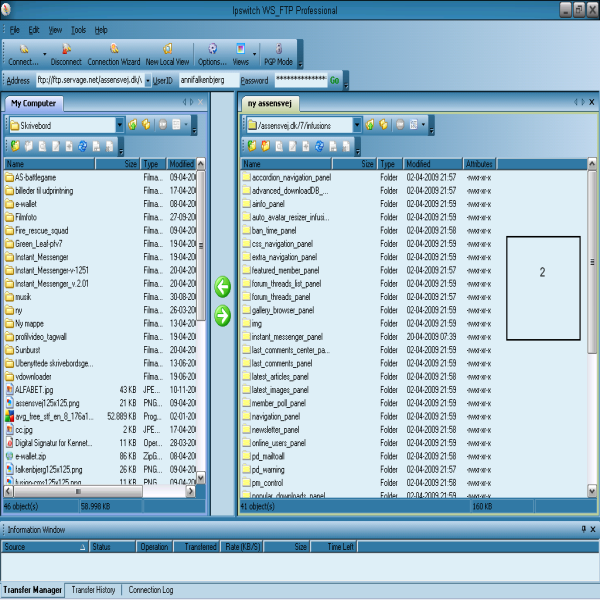Screen dimensions: 600x600
Task: Open the Skrivebord folder dropdown
Action: [x=120, y=125]
